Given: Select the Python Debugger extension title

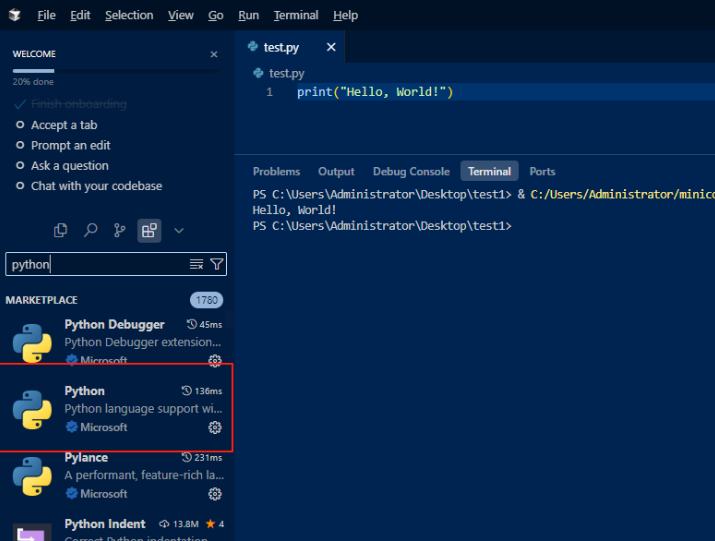Looking at the screenshot, I should [114, 324].
